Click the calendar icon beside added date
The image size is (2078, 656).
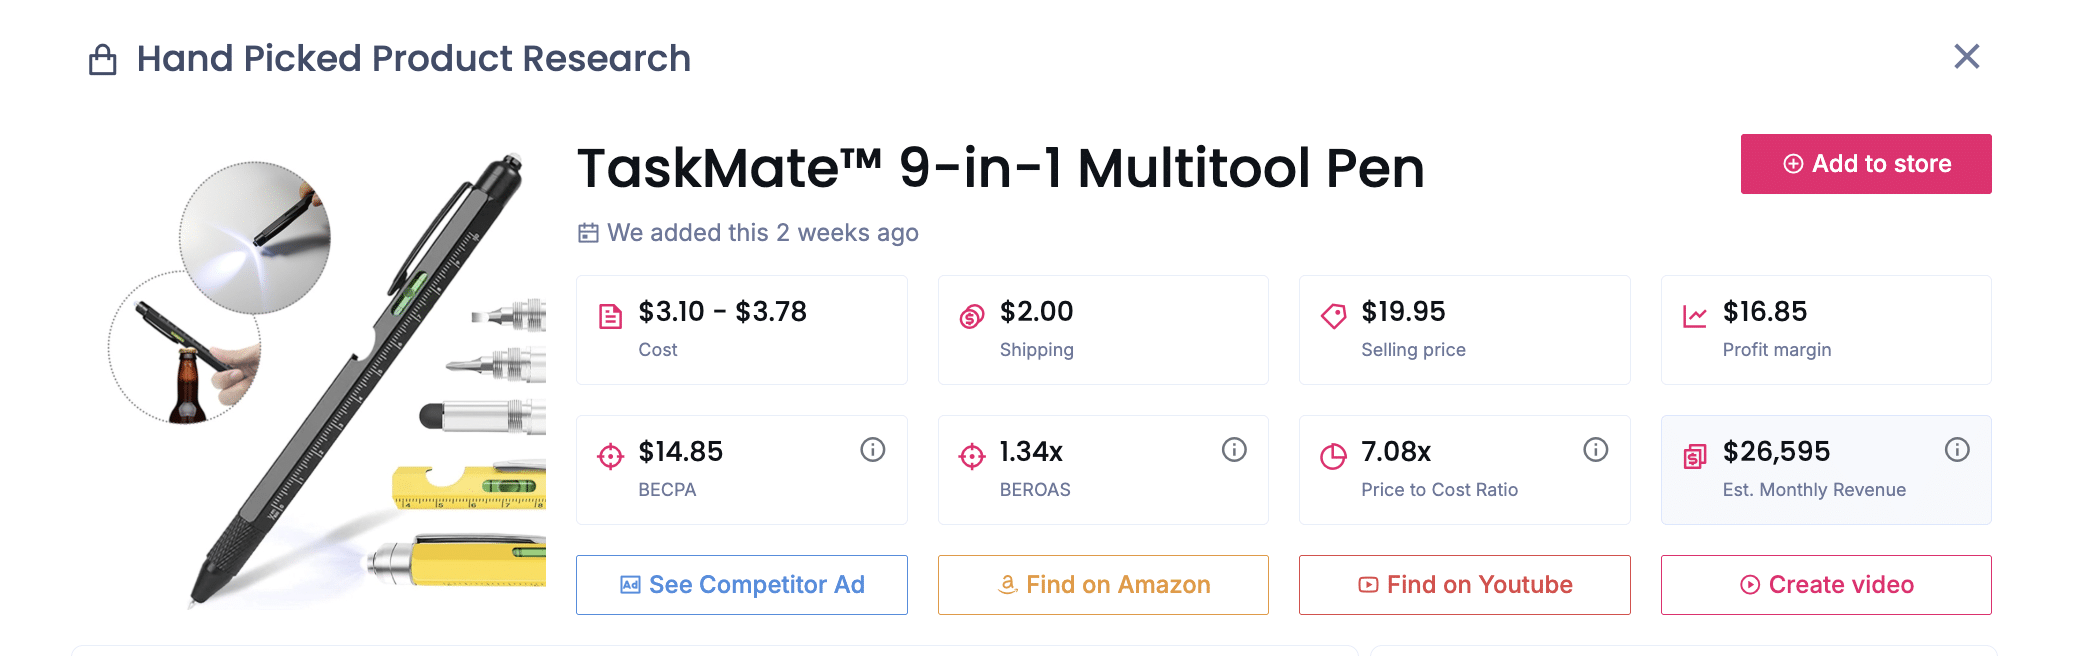pos(588,233)
